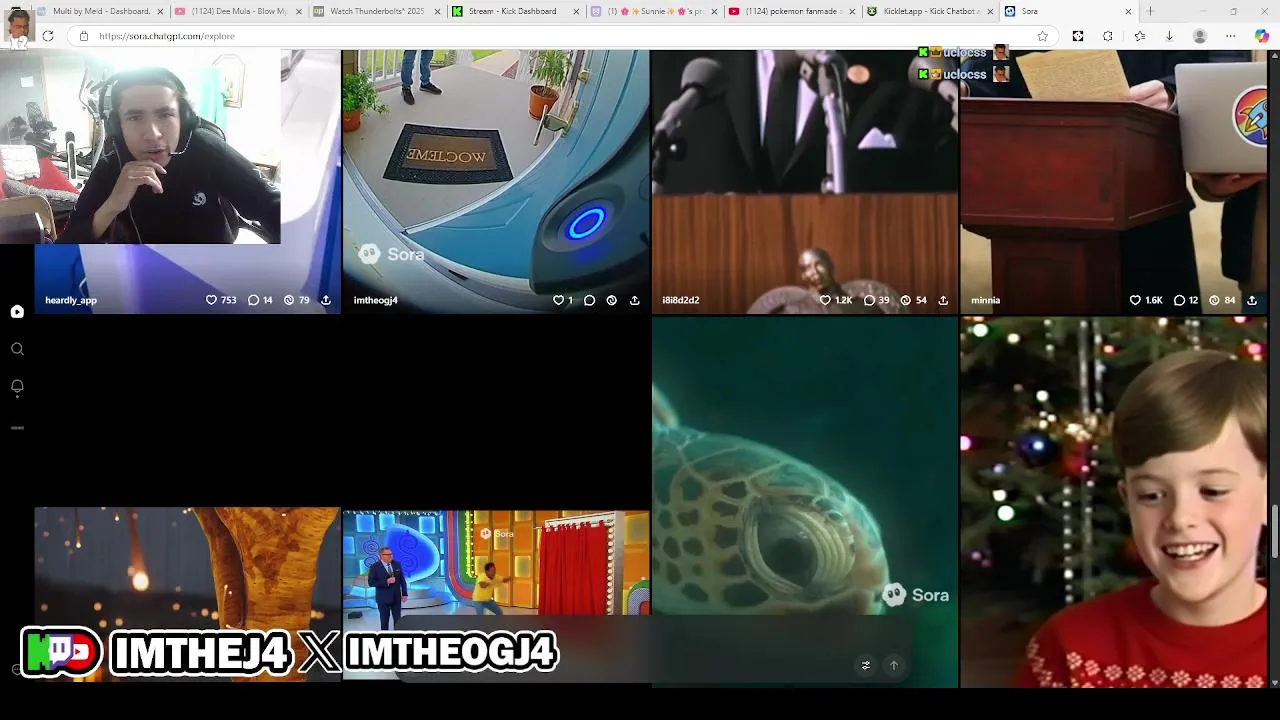The width and height of the screenshot is (1280, 720).
Task: Switch to Sunnie tab
Action: click(653, 11)
